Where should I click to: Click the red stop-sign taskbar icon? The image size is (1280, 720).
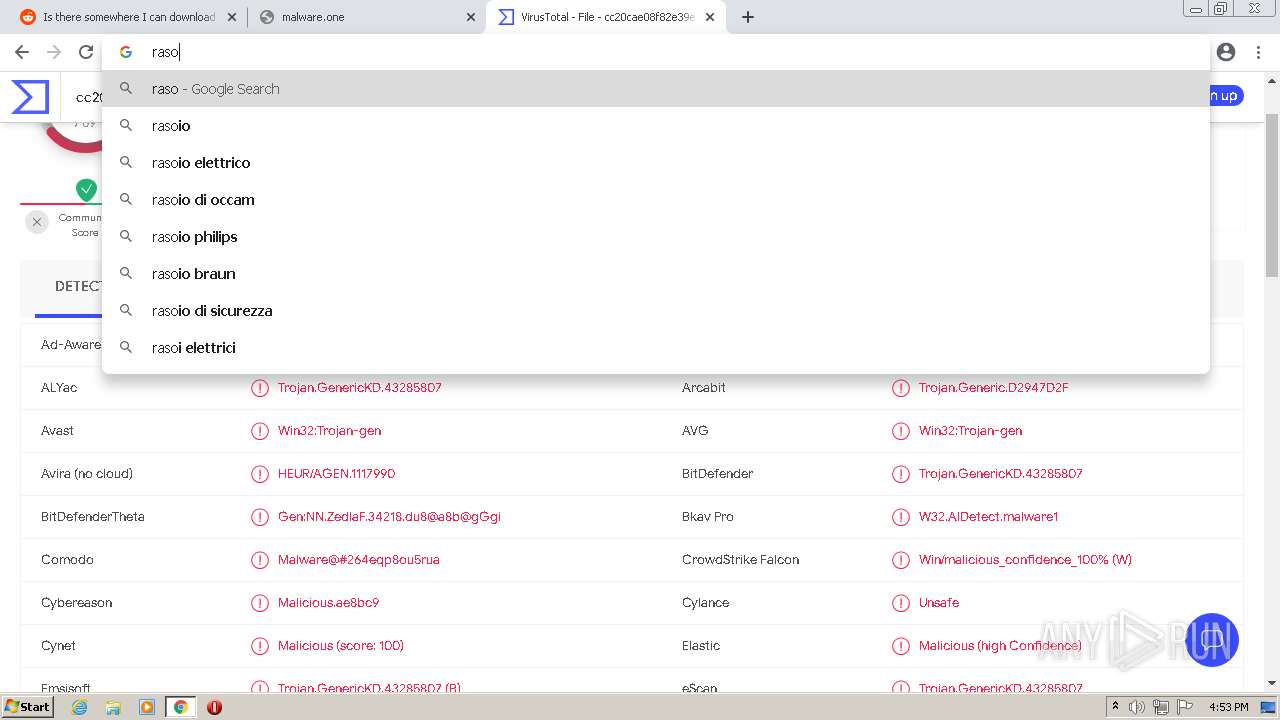[214, 707]
